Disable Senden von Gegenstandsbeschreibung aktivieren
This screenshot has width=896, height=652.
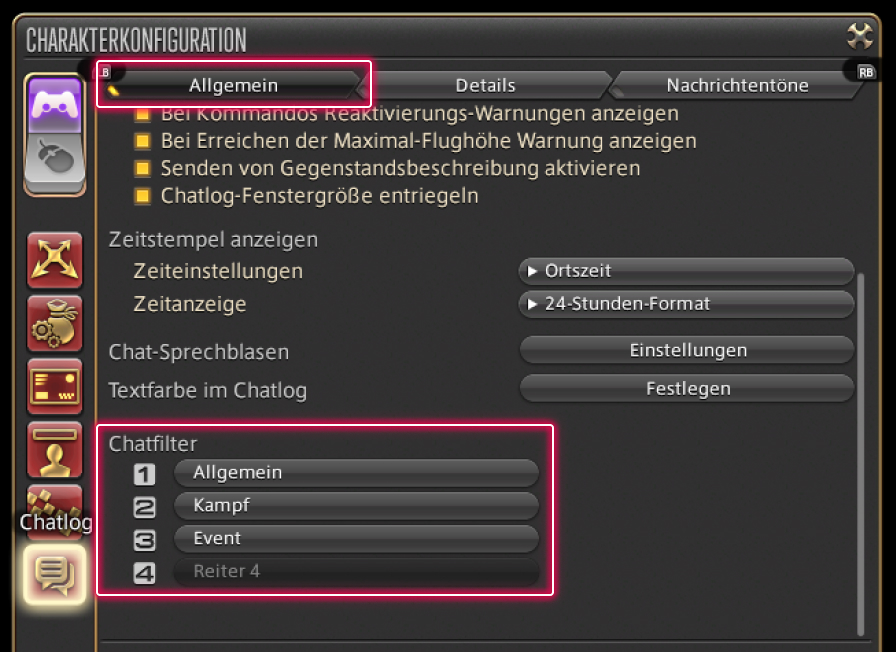coord(142,169)
